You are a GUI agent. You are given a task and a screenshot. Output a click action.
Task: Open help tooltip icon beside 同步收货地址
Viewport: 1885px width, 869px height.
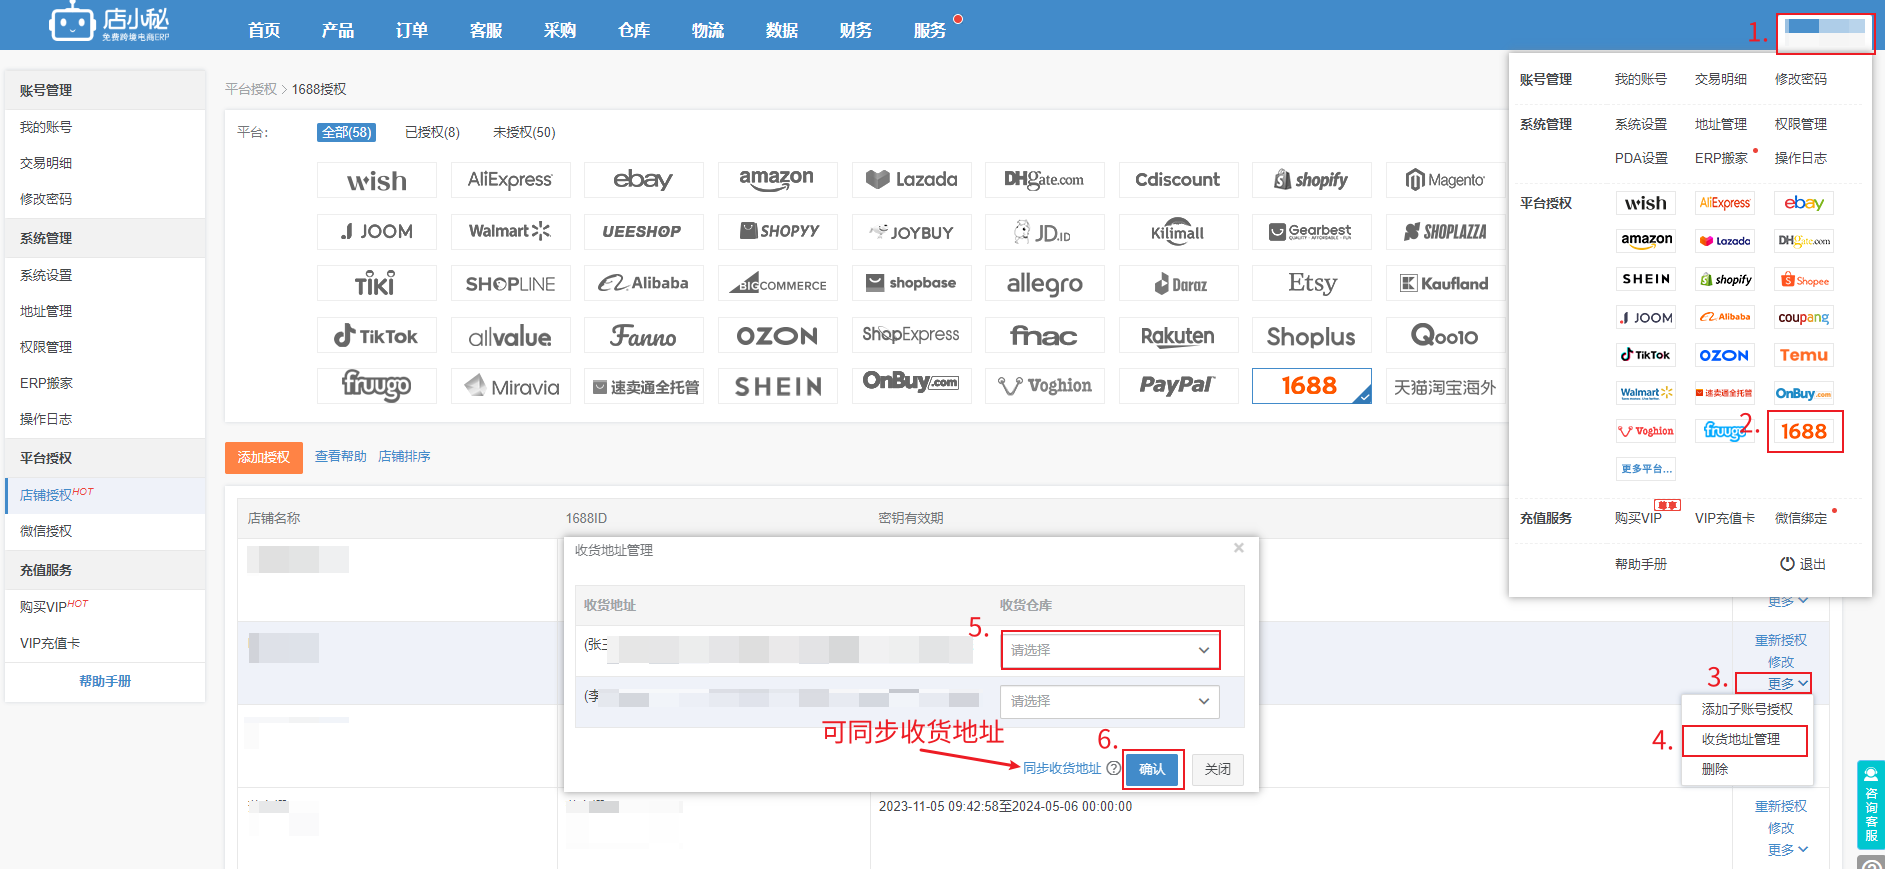click(x=1114, y=768)
